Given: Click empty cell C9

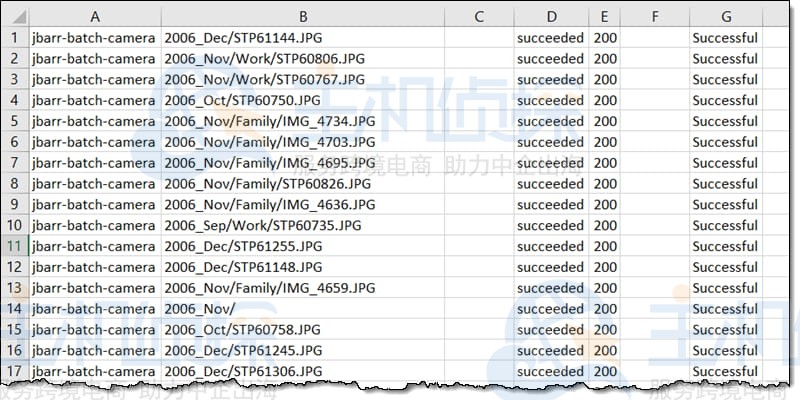Looking at the screenshot, I should coord(478,205).
